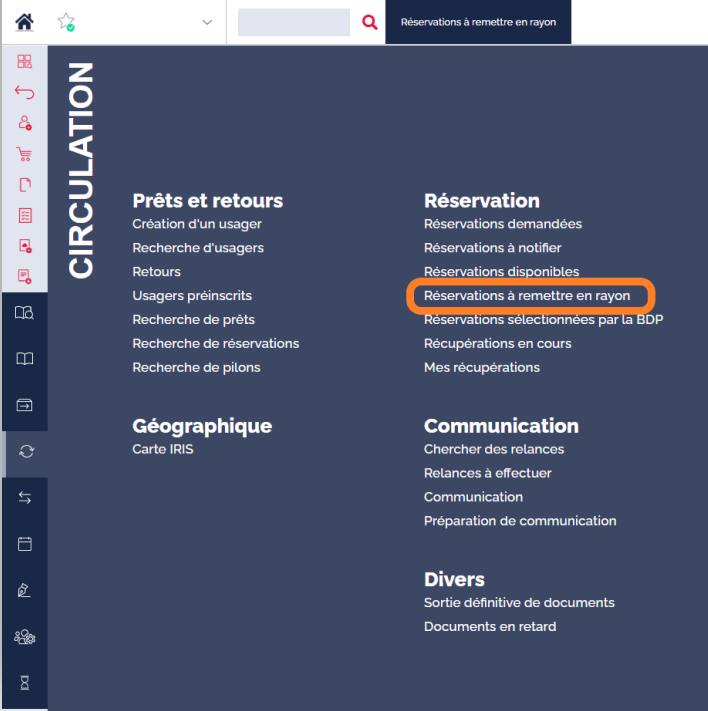Open the user group settings icon
This screenshot has height=711, width=708.
[24, 637]
